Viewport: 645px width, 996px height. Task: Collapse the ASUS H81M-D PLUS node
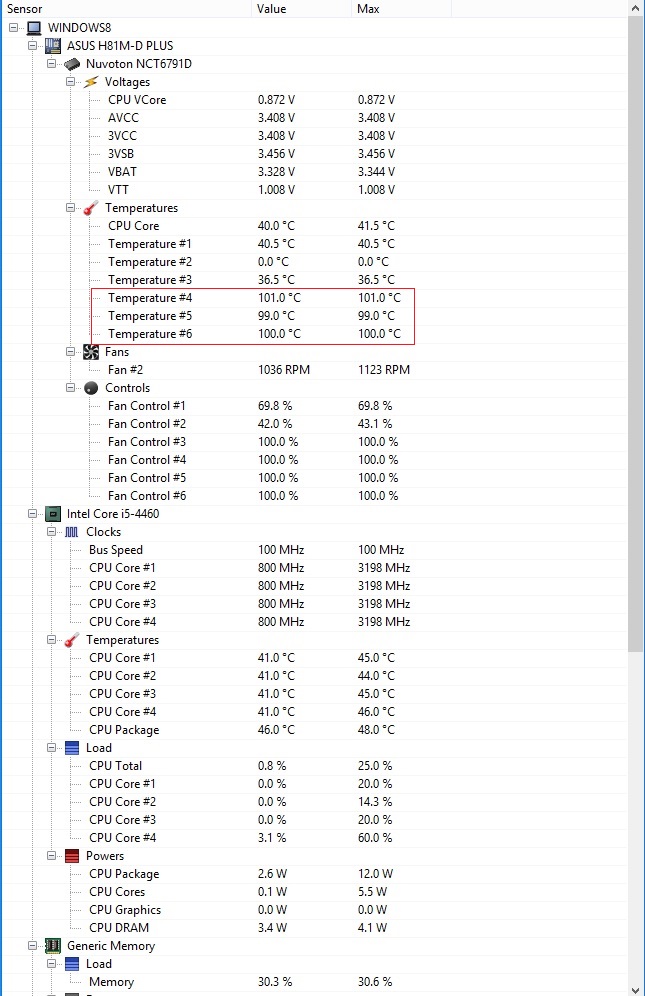pyautogui.click(x=32, y=46)
